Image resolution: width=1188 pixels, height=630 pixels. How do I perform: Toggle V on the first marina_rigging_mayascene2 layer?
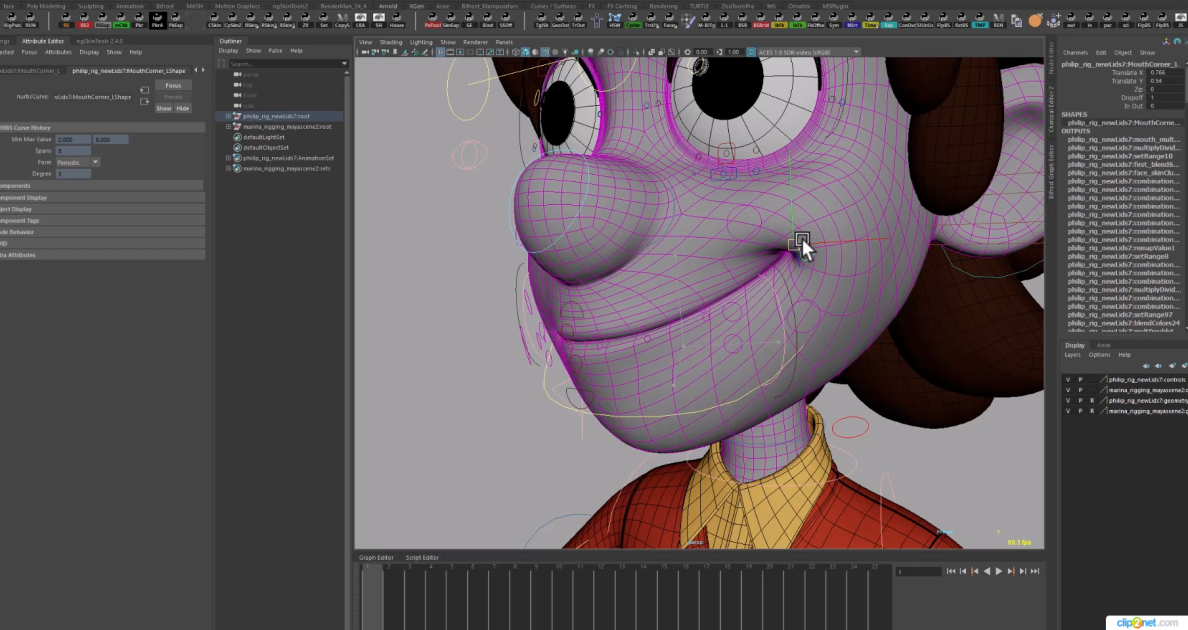1068,390
